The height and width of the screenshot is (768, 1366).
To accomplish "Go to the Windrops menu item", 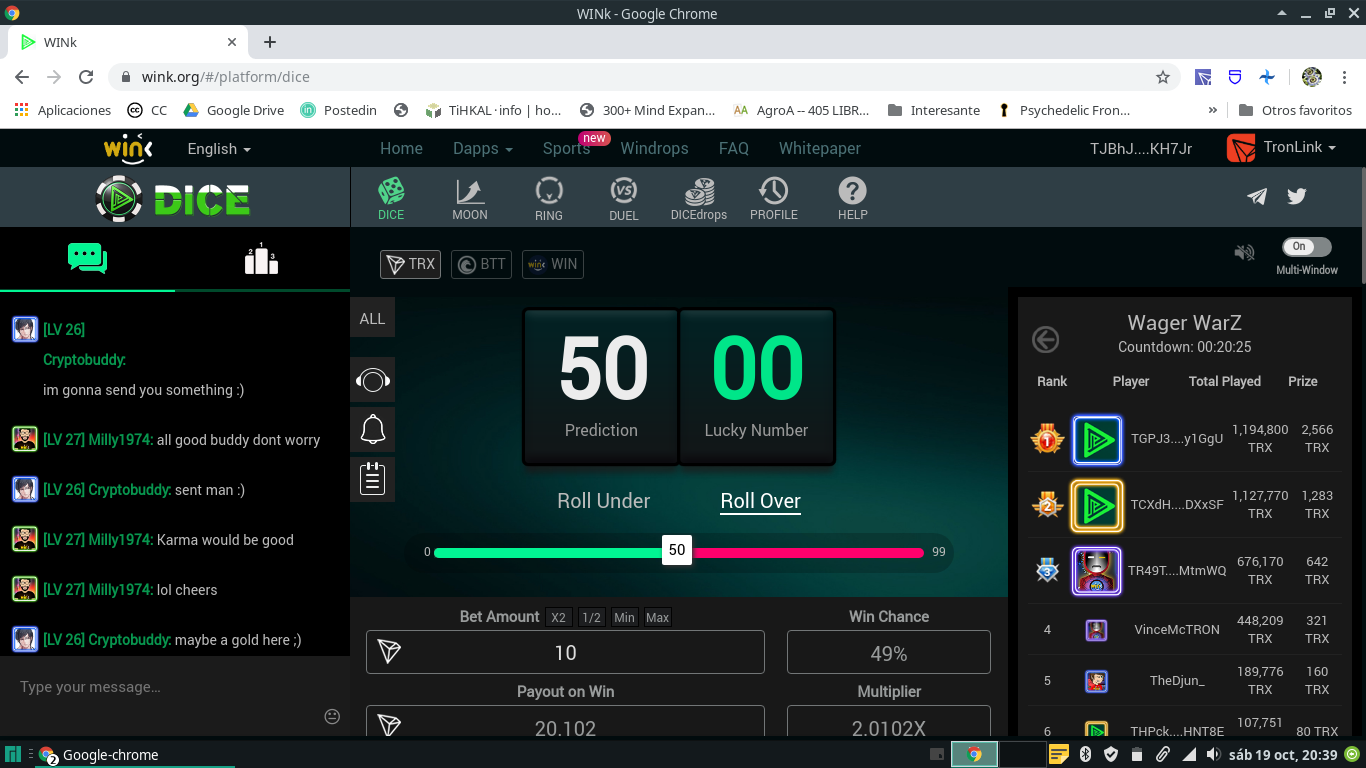I will tap(654, 148).
